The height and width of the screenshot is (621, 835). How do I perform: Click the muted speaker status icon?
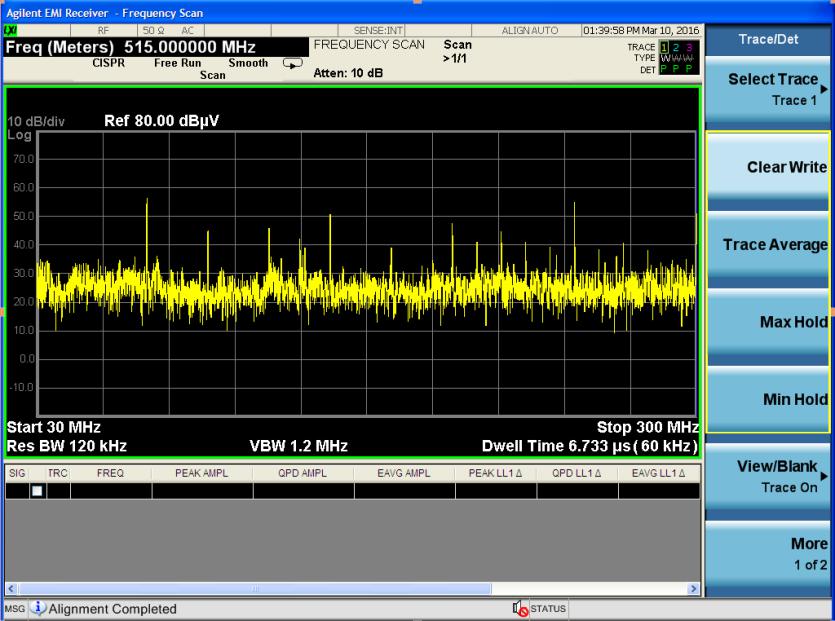pos(520,608)
